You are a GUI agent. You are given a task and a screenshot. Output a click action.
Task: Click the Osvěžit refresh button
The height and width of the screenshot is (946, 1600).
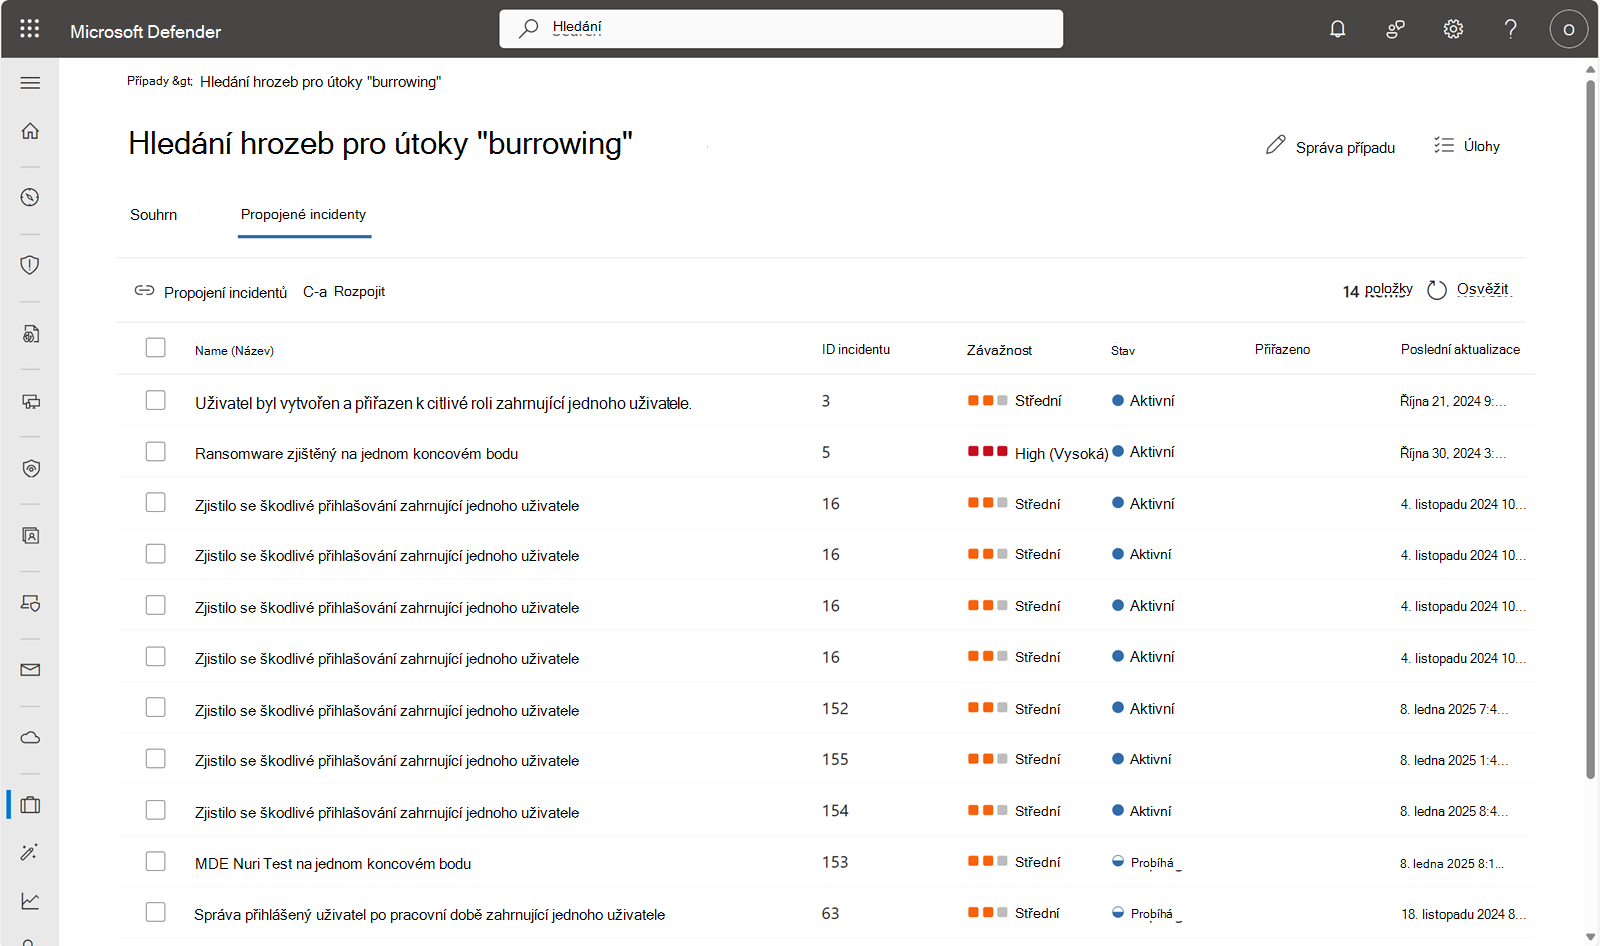point(1469,290)
